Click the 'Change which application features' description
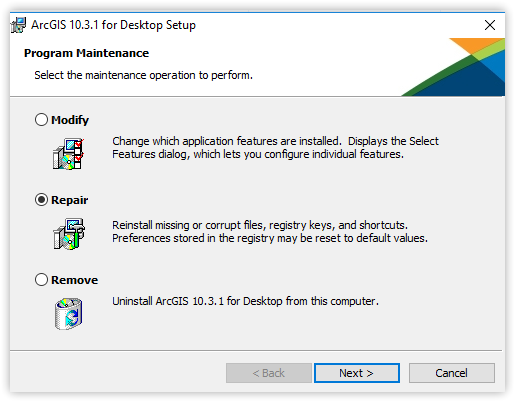The width and height of the screenshot is (515, 404). pyautogui.click(x=275, y=148)
